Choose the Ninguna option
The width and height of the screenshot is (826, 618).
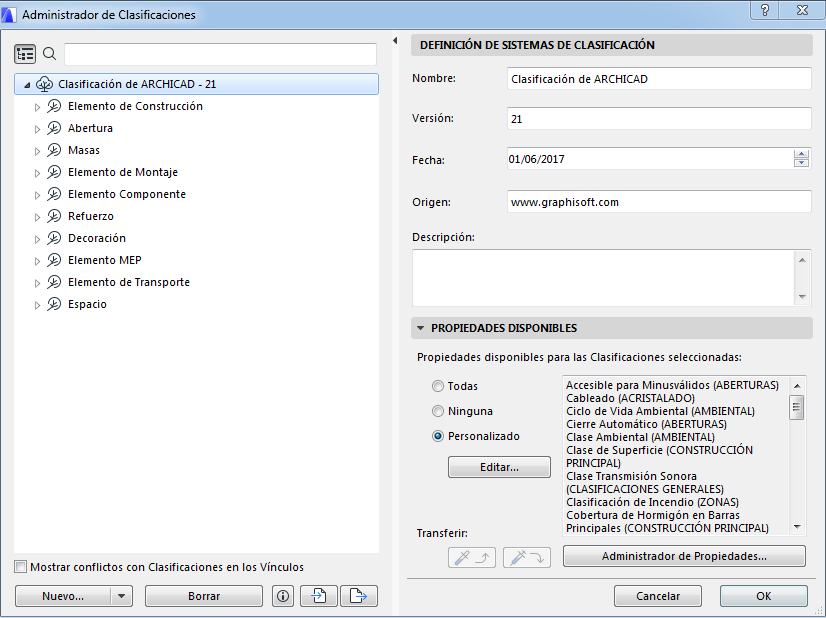[x=438, y=410]
